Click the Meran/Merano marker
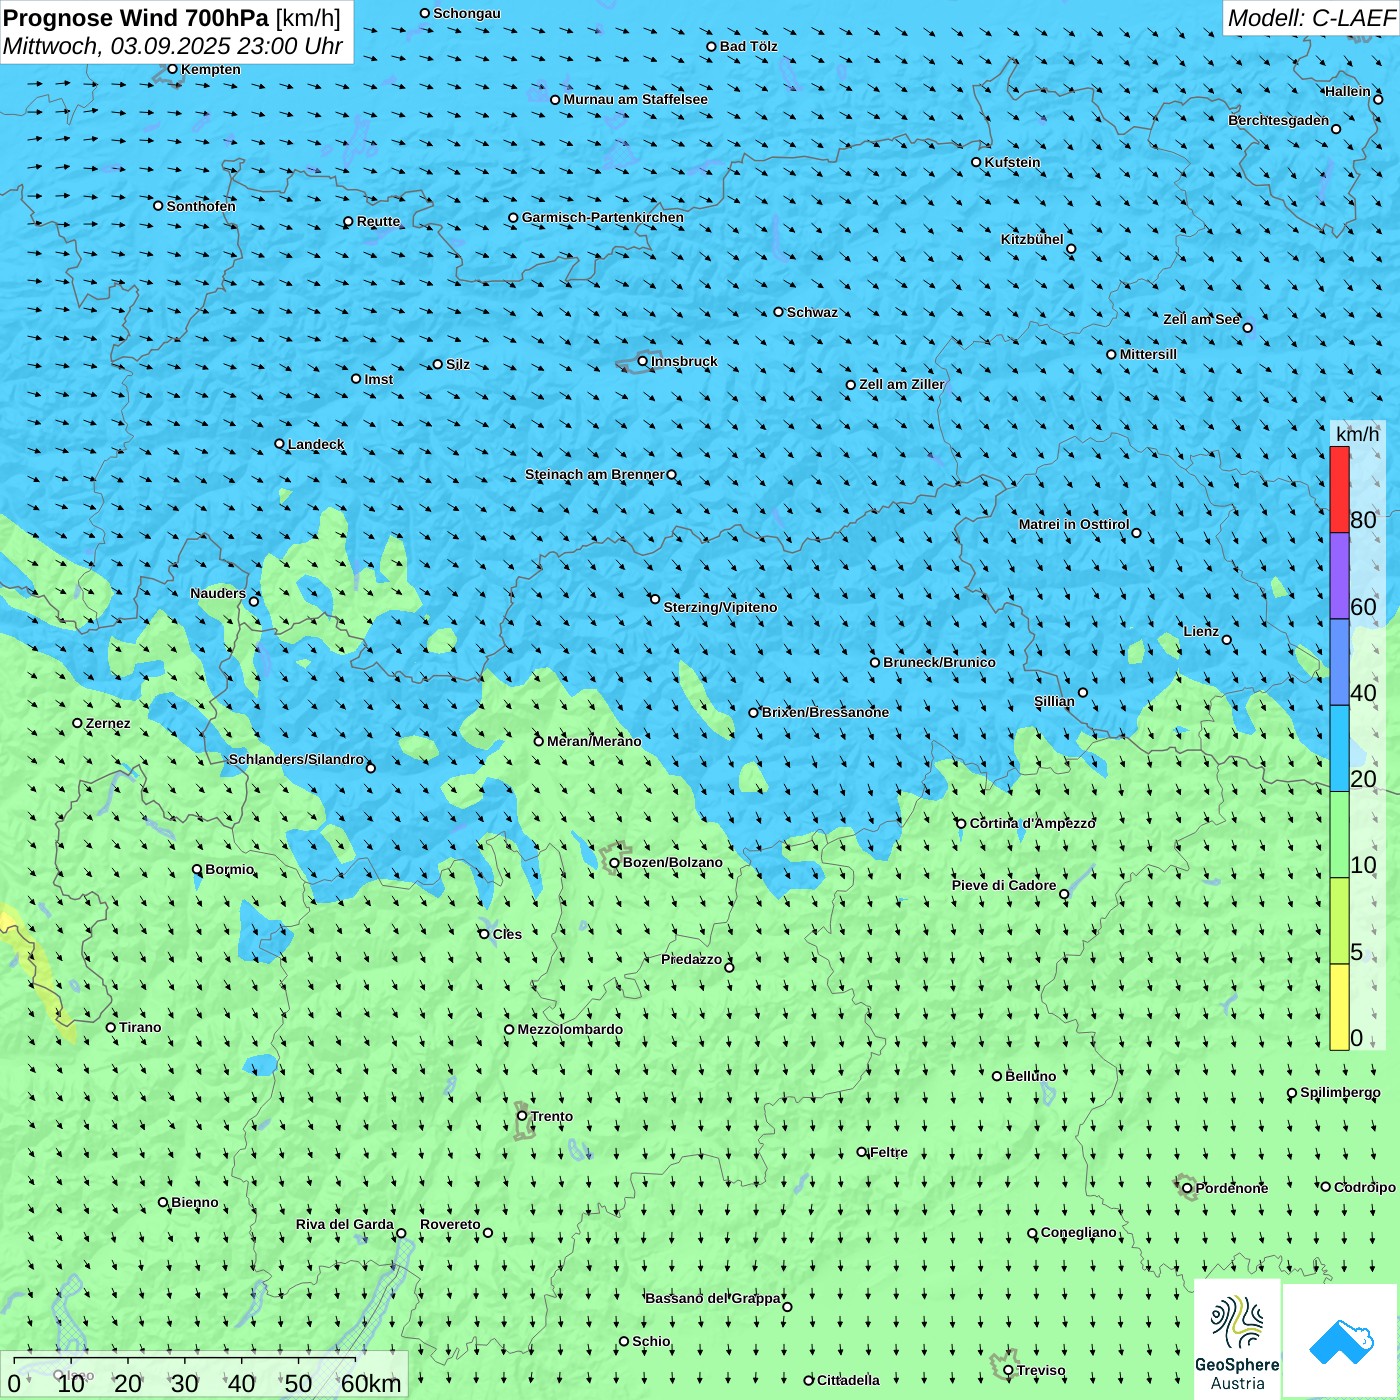Screen dimensions: 1400x1400 539,741
